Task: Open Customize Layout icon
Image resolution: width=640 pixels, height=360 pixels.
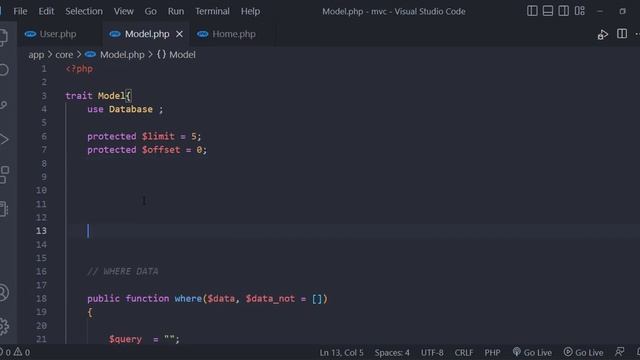Action: [580, 11]
